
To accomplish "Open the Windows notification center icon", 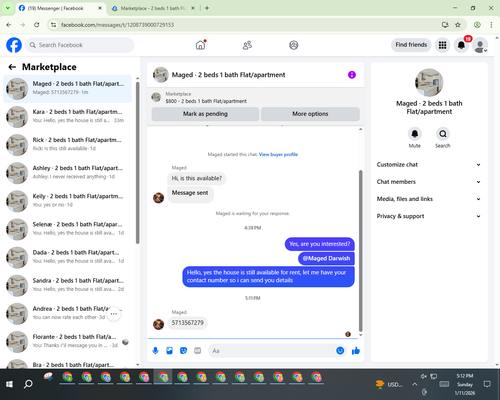I will 487,384.
